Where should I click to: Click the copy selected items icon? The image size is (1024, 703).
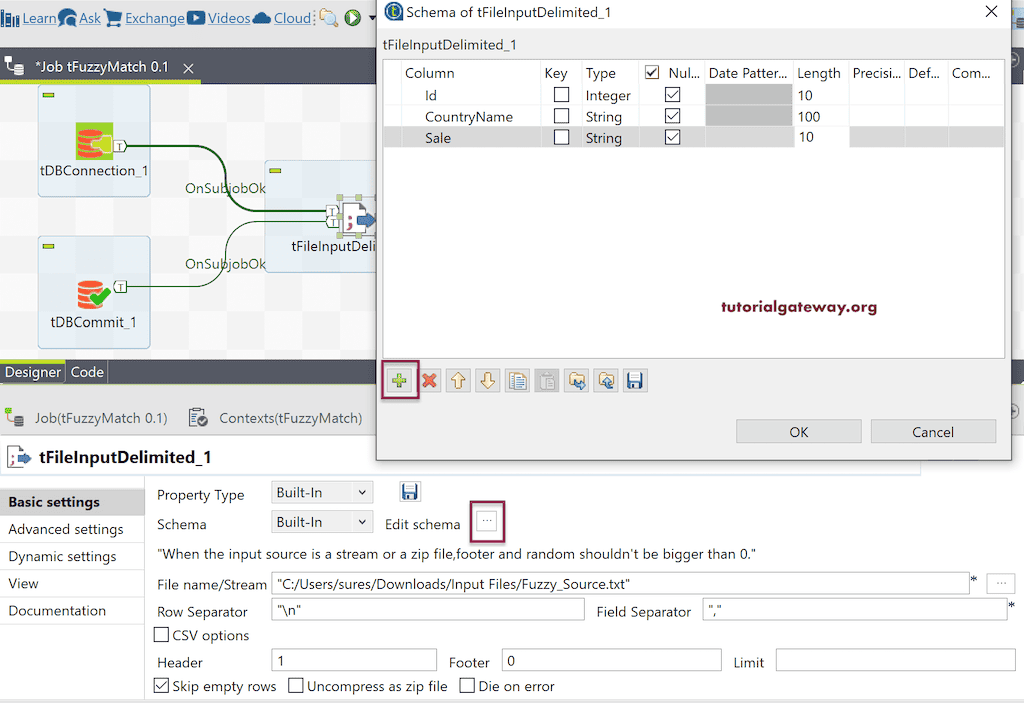pos(517,381)
